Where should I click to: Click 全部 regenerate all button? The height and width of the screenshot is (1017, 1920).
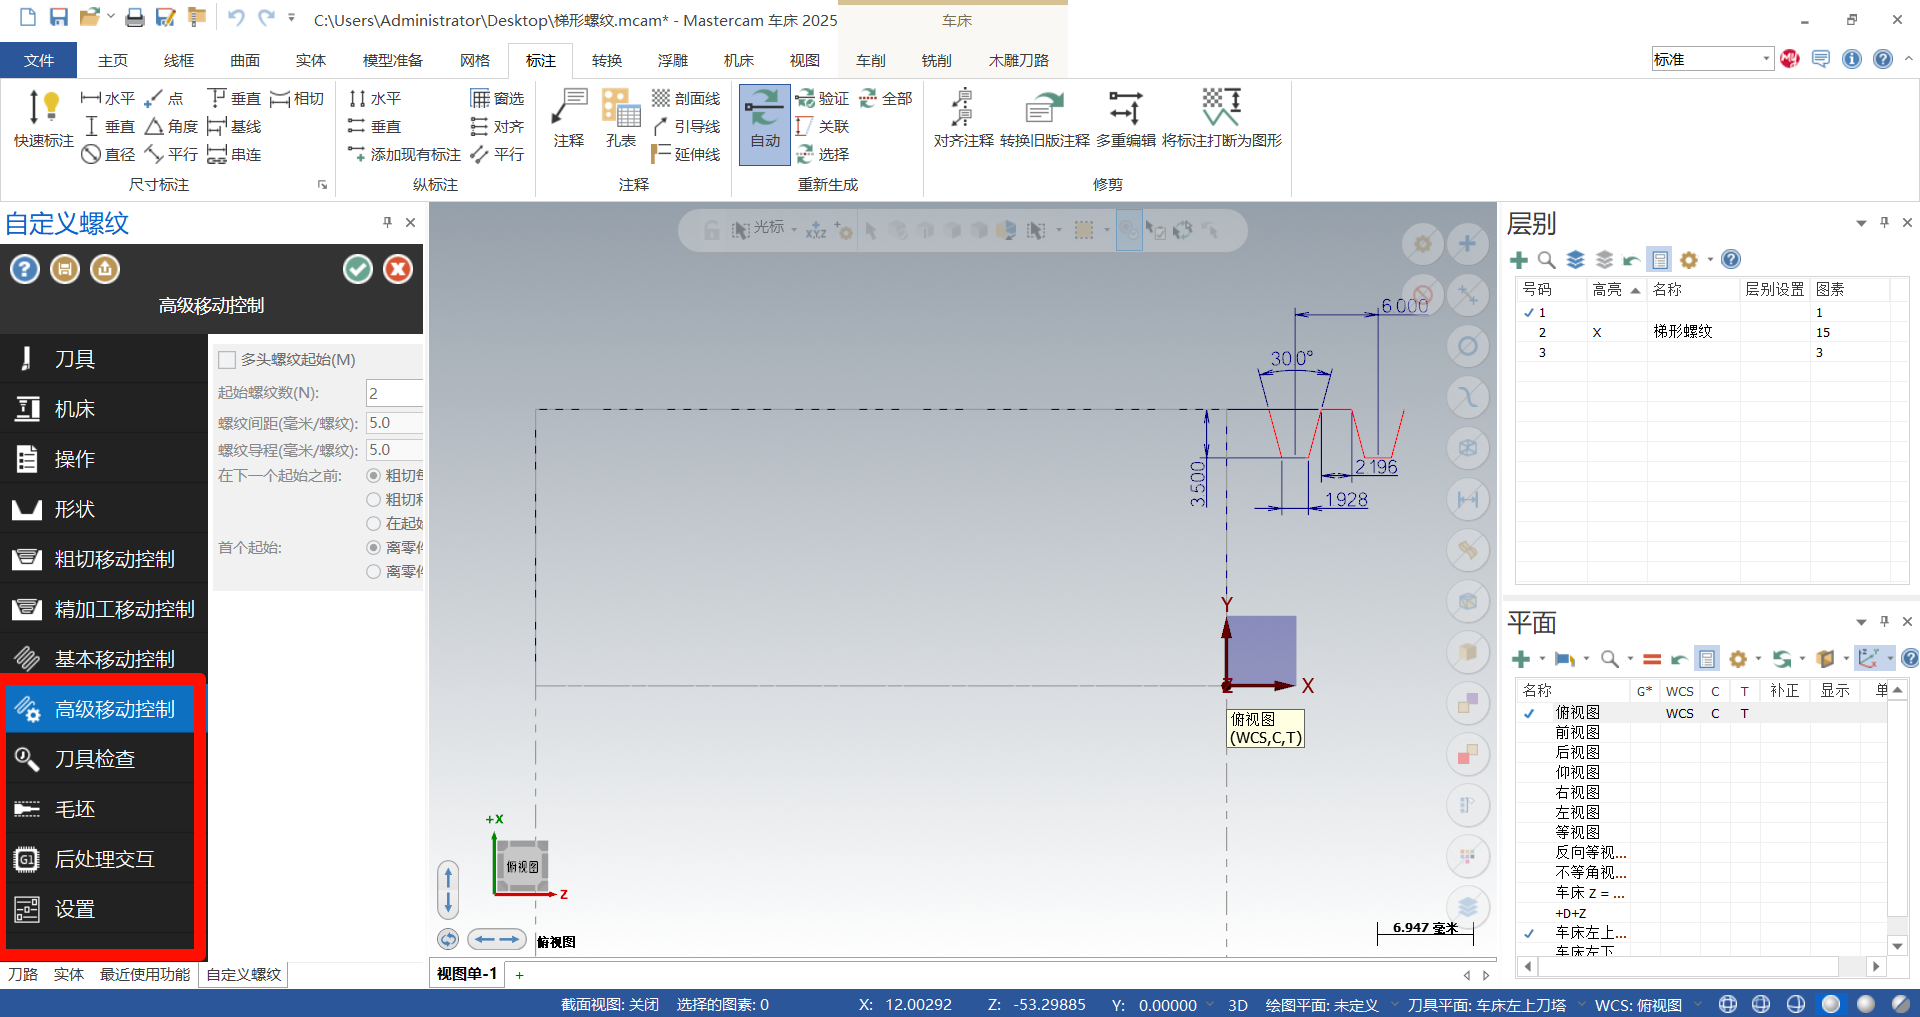click(x=887, y=98)
